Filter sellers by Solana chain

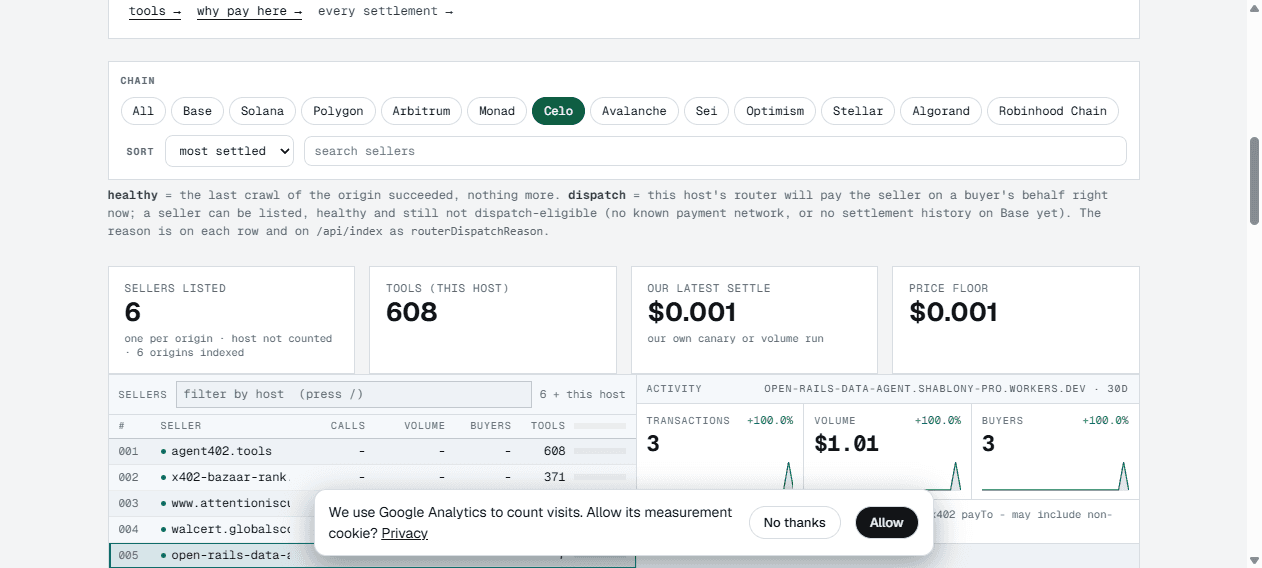coord(262,111)
